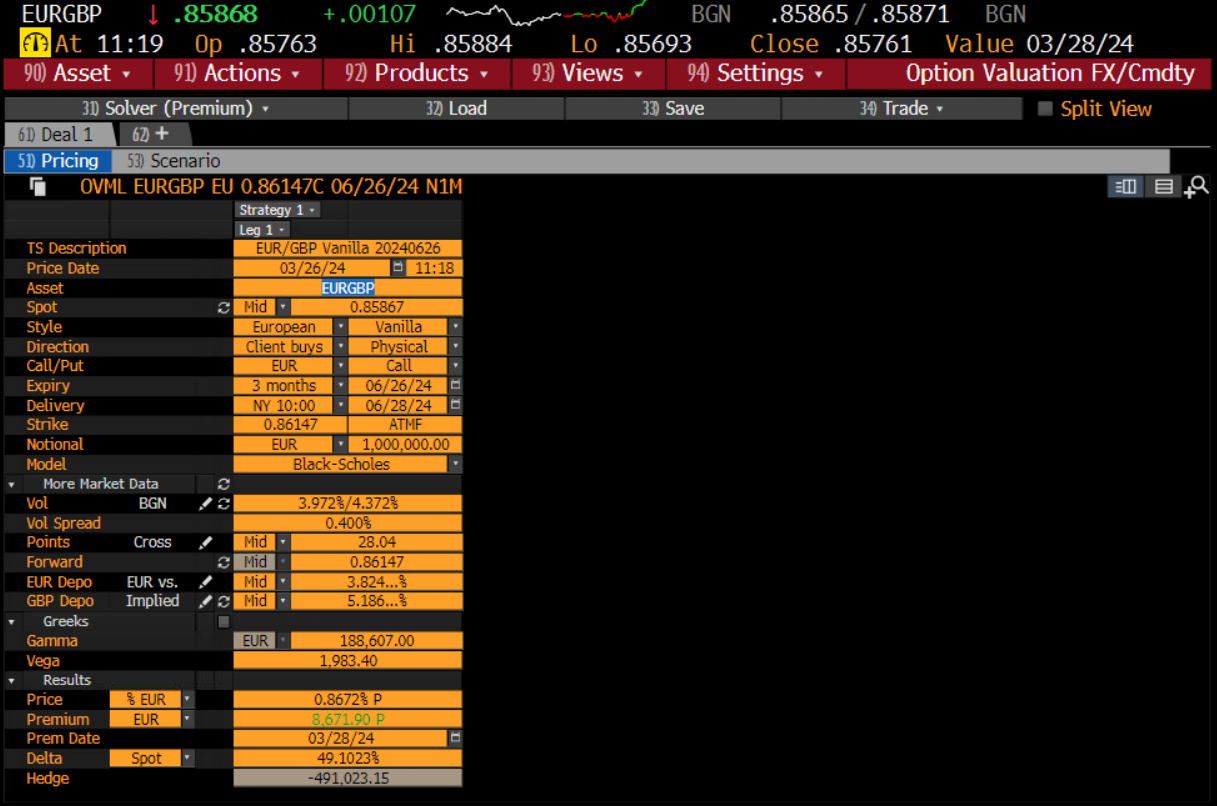
Task: Click the Save button
Action: pos(673,109)
